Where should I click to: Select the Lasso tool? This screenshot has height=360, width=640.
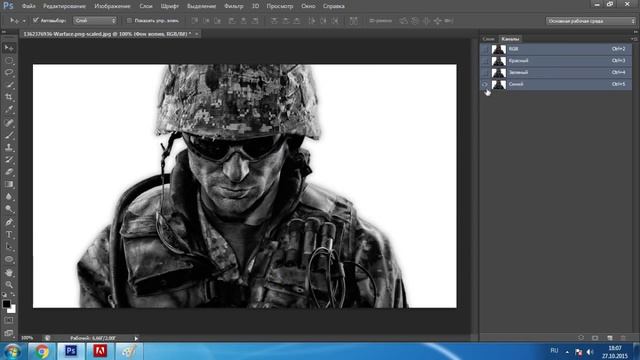pyautogui.click(x=9, y=73)
